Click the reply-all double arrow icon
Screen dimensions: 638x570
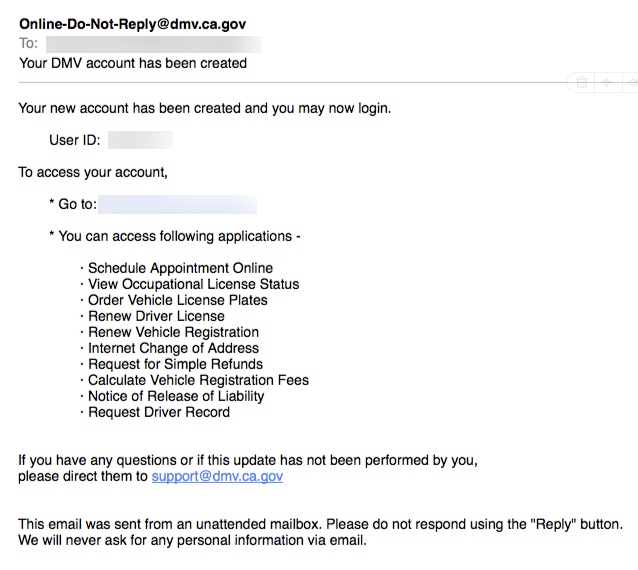(632, 83)
